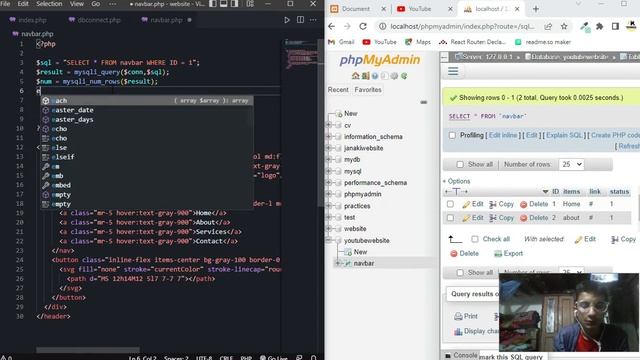
Task: Open the Selection menu in VS Code
Action: [x=49, y=4]
